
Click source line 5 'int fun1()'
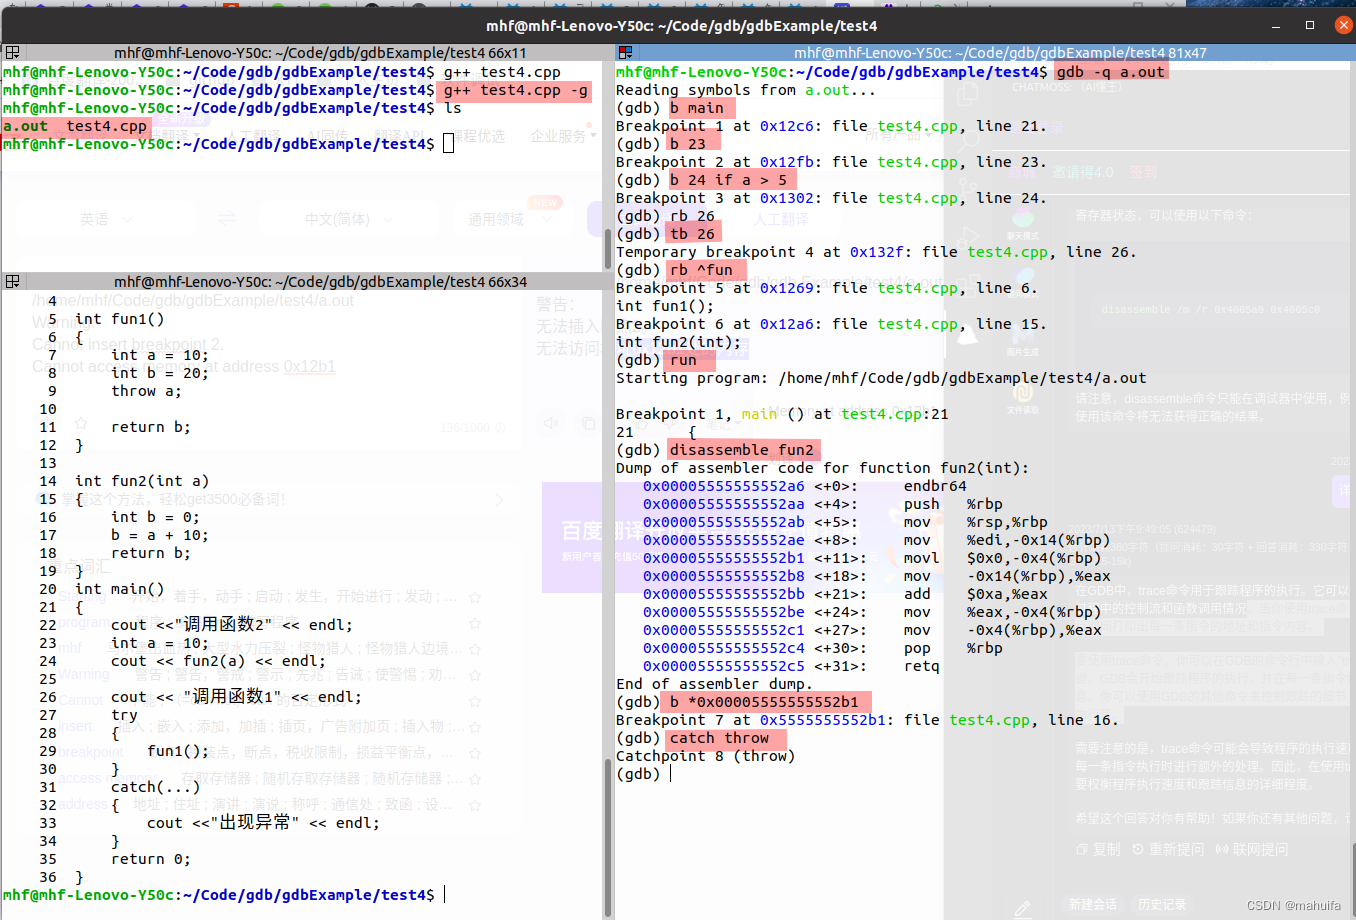[120, 319]
